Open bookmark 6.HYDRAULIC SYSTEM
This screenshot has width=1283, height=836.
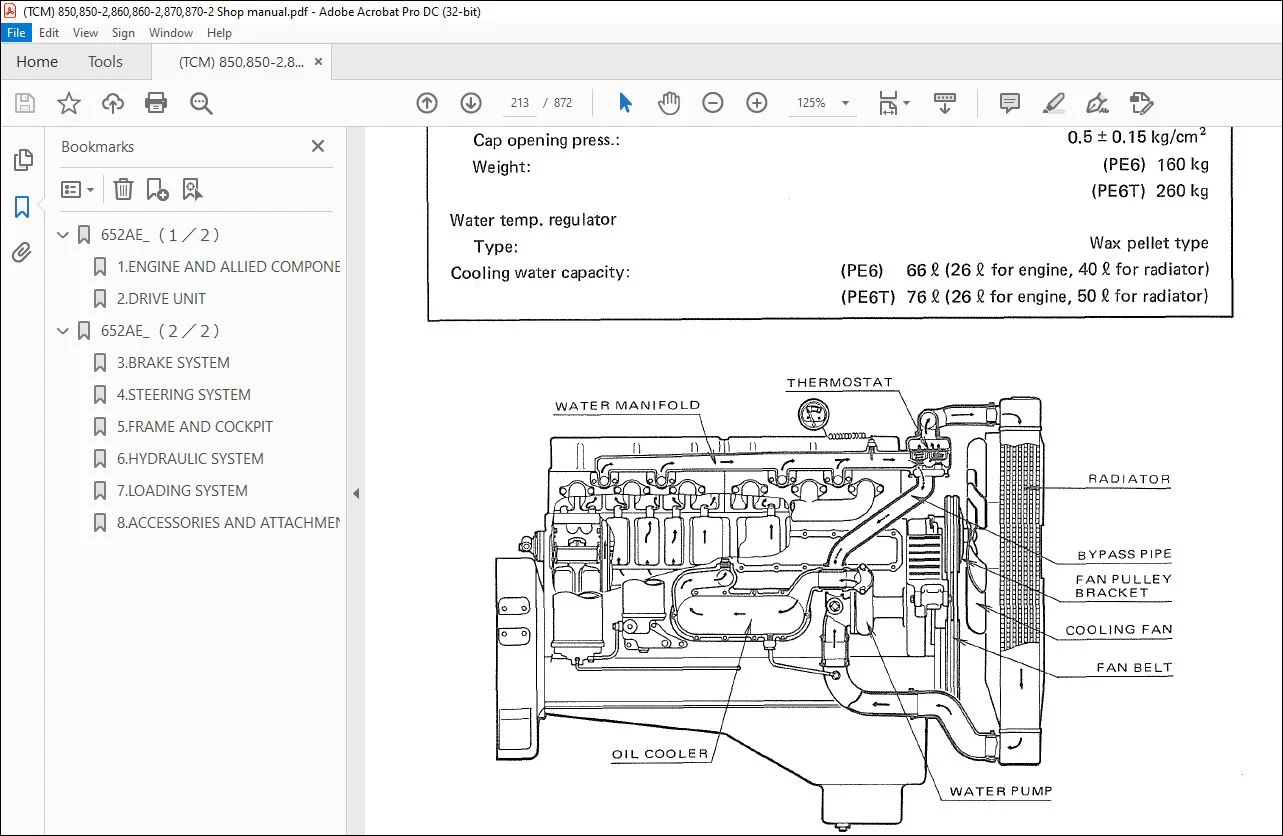pos(190,459)
